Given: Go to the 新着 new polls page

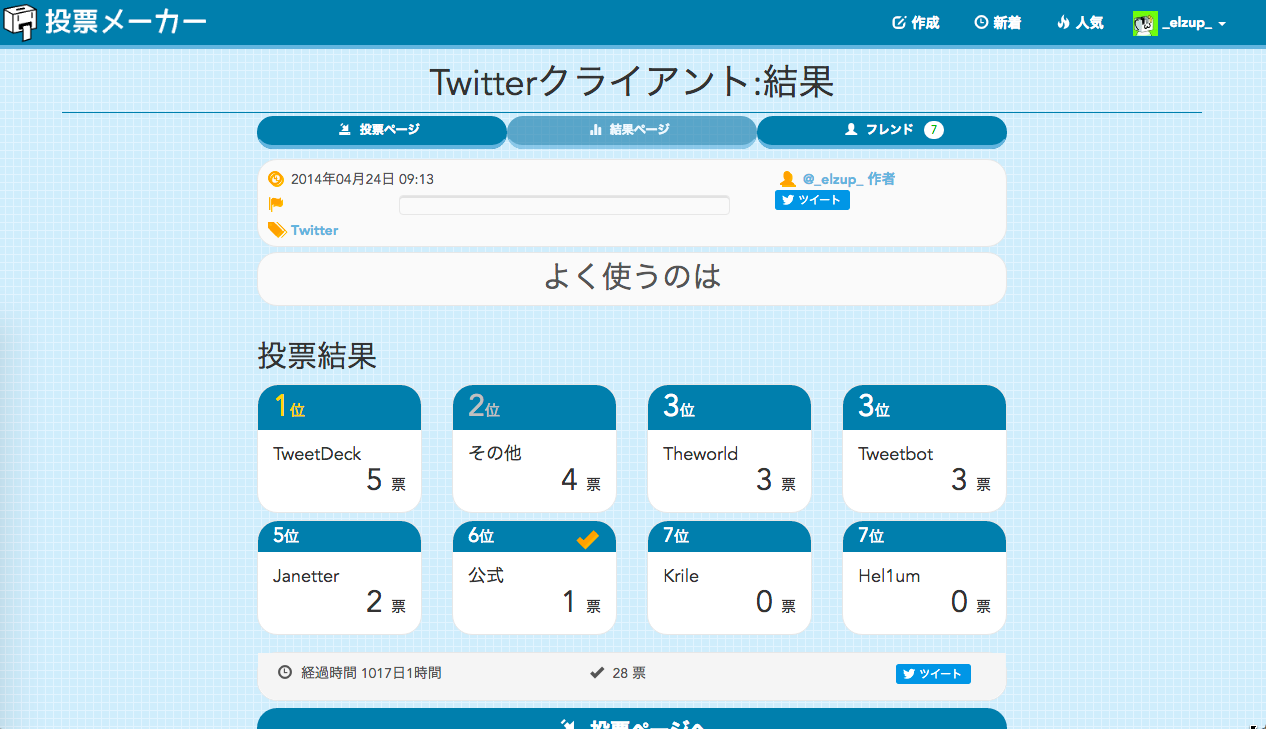Looking at the screenshot, I should click(x=998, y=22).
